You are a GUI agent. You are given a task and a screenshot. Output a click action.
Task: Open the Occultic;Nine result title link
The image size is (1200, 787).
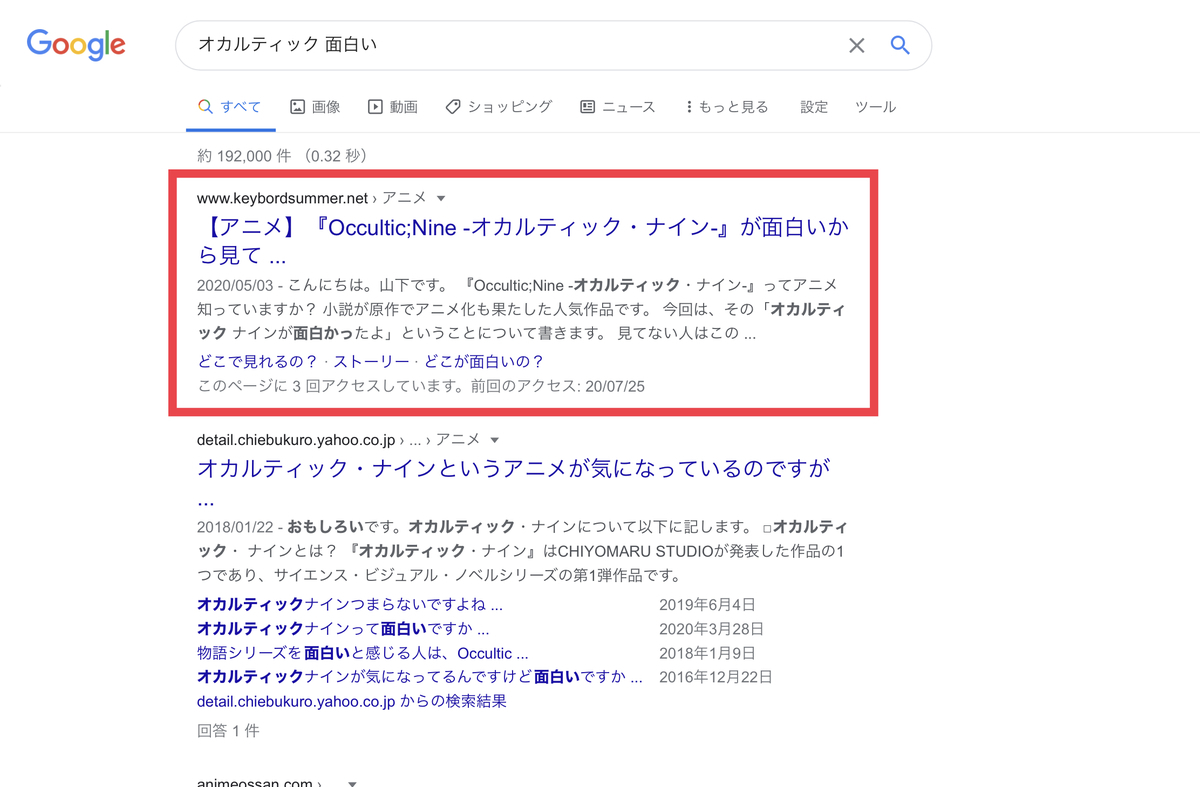click(x=523, y=241)
